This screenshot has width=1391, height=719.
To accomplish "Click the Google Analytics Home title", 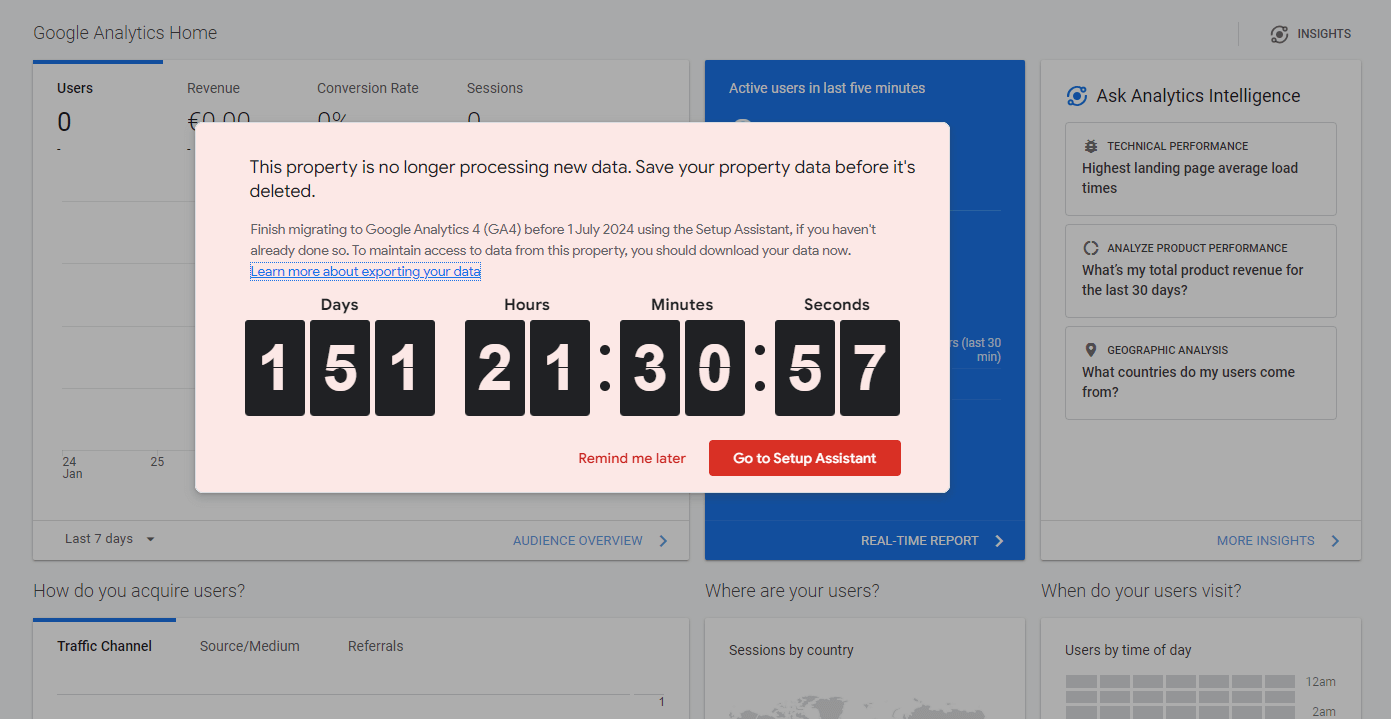I will click(x=125, y=33).
